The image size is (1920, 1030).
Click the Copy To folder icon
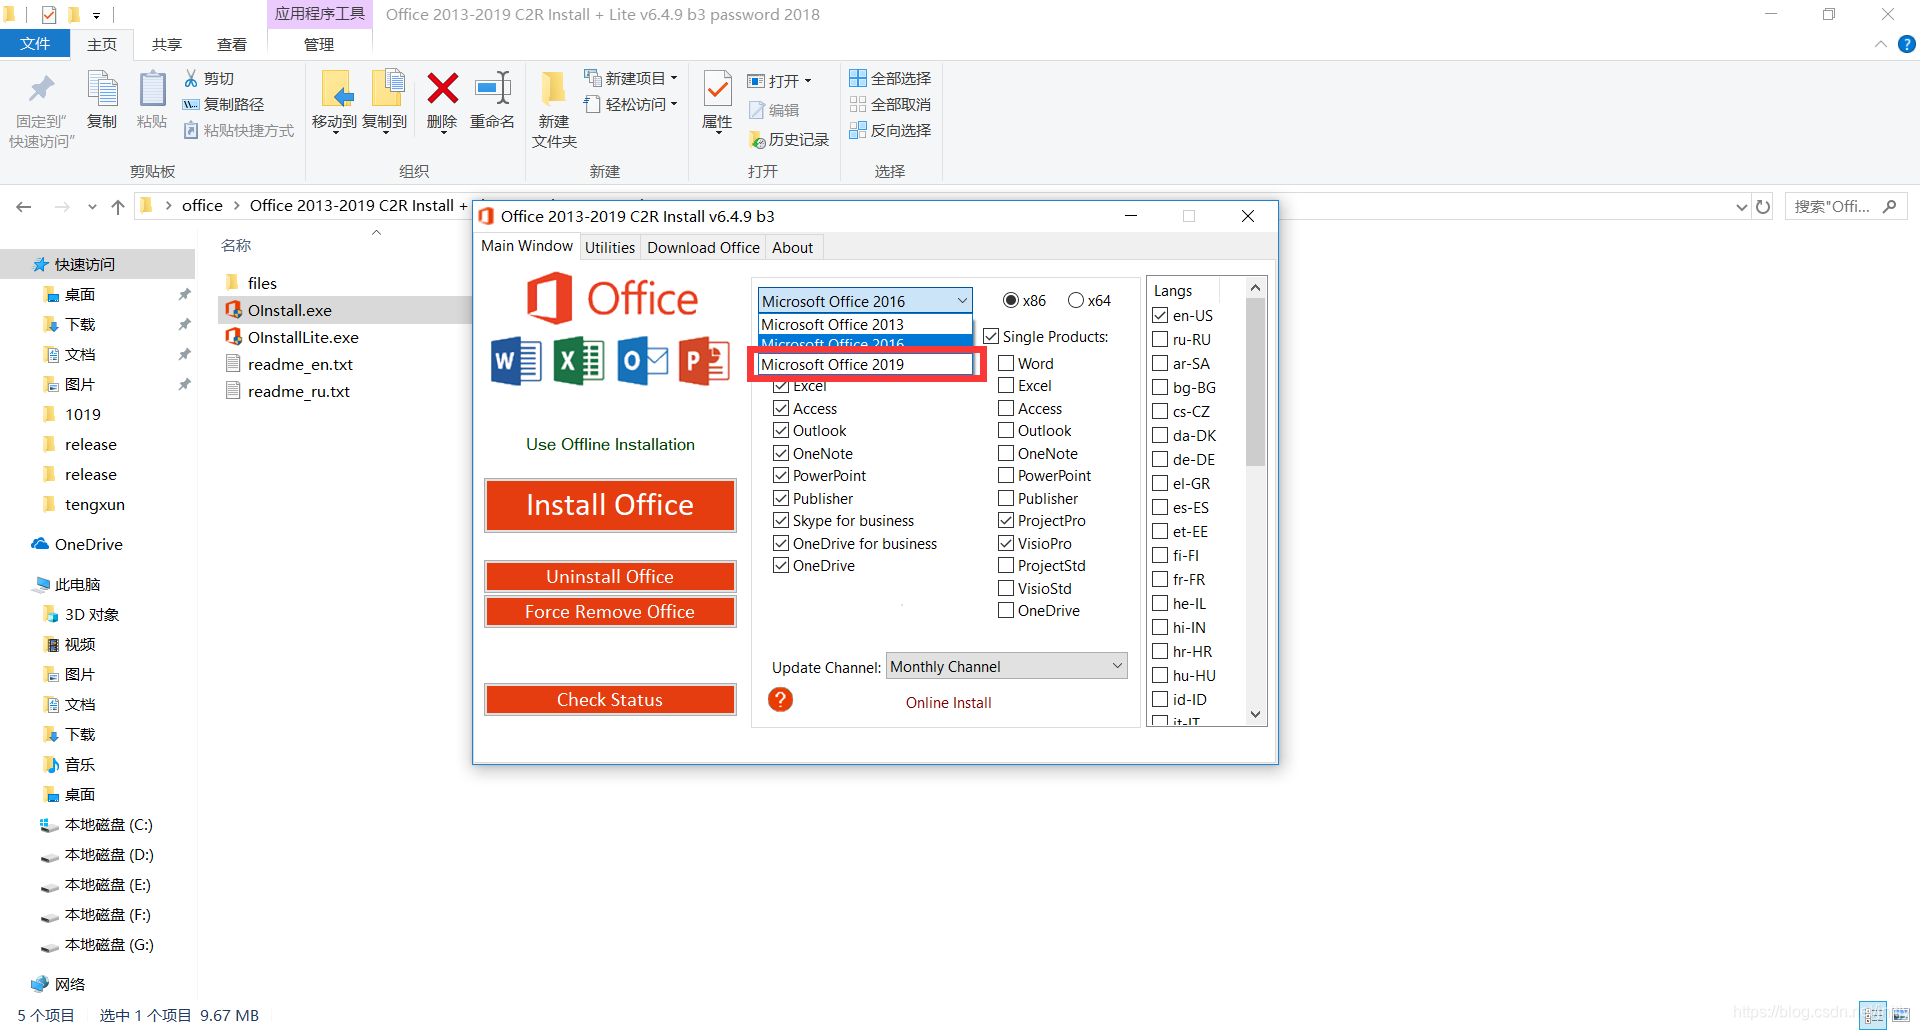(386, 88)
